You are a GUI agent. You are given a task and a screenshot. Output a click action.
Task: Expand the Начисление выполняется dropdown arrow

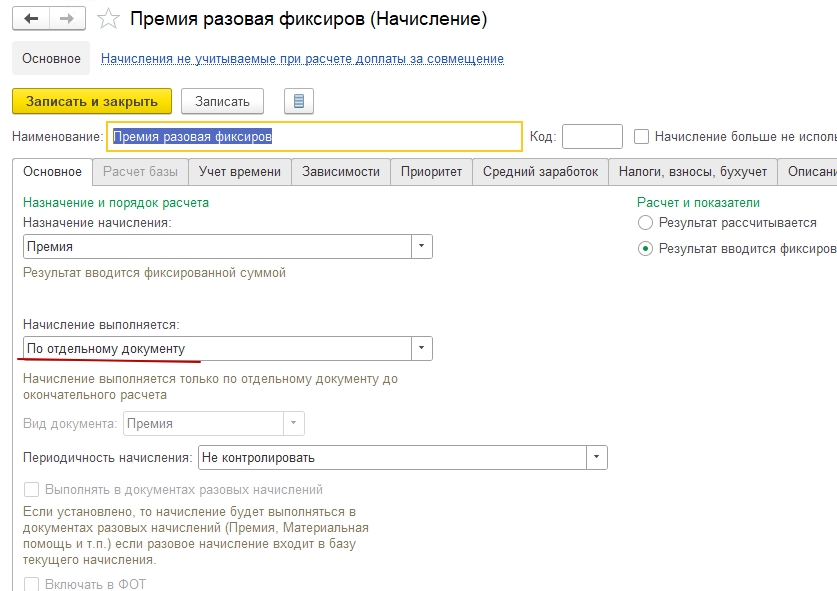coord(422,348)
